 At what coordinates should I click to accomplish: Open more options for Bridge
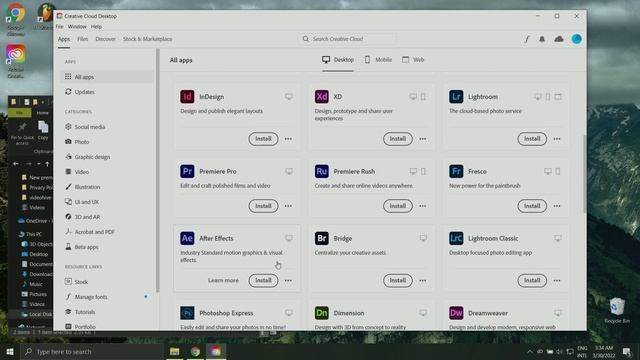point(422,281)
